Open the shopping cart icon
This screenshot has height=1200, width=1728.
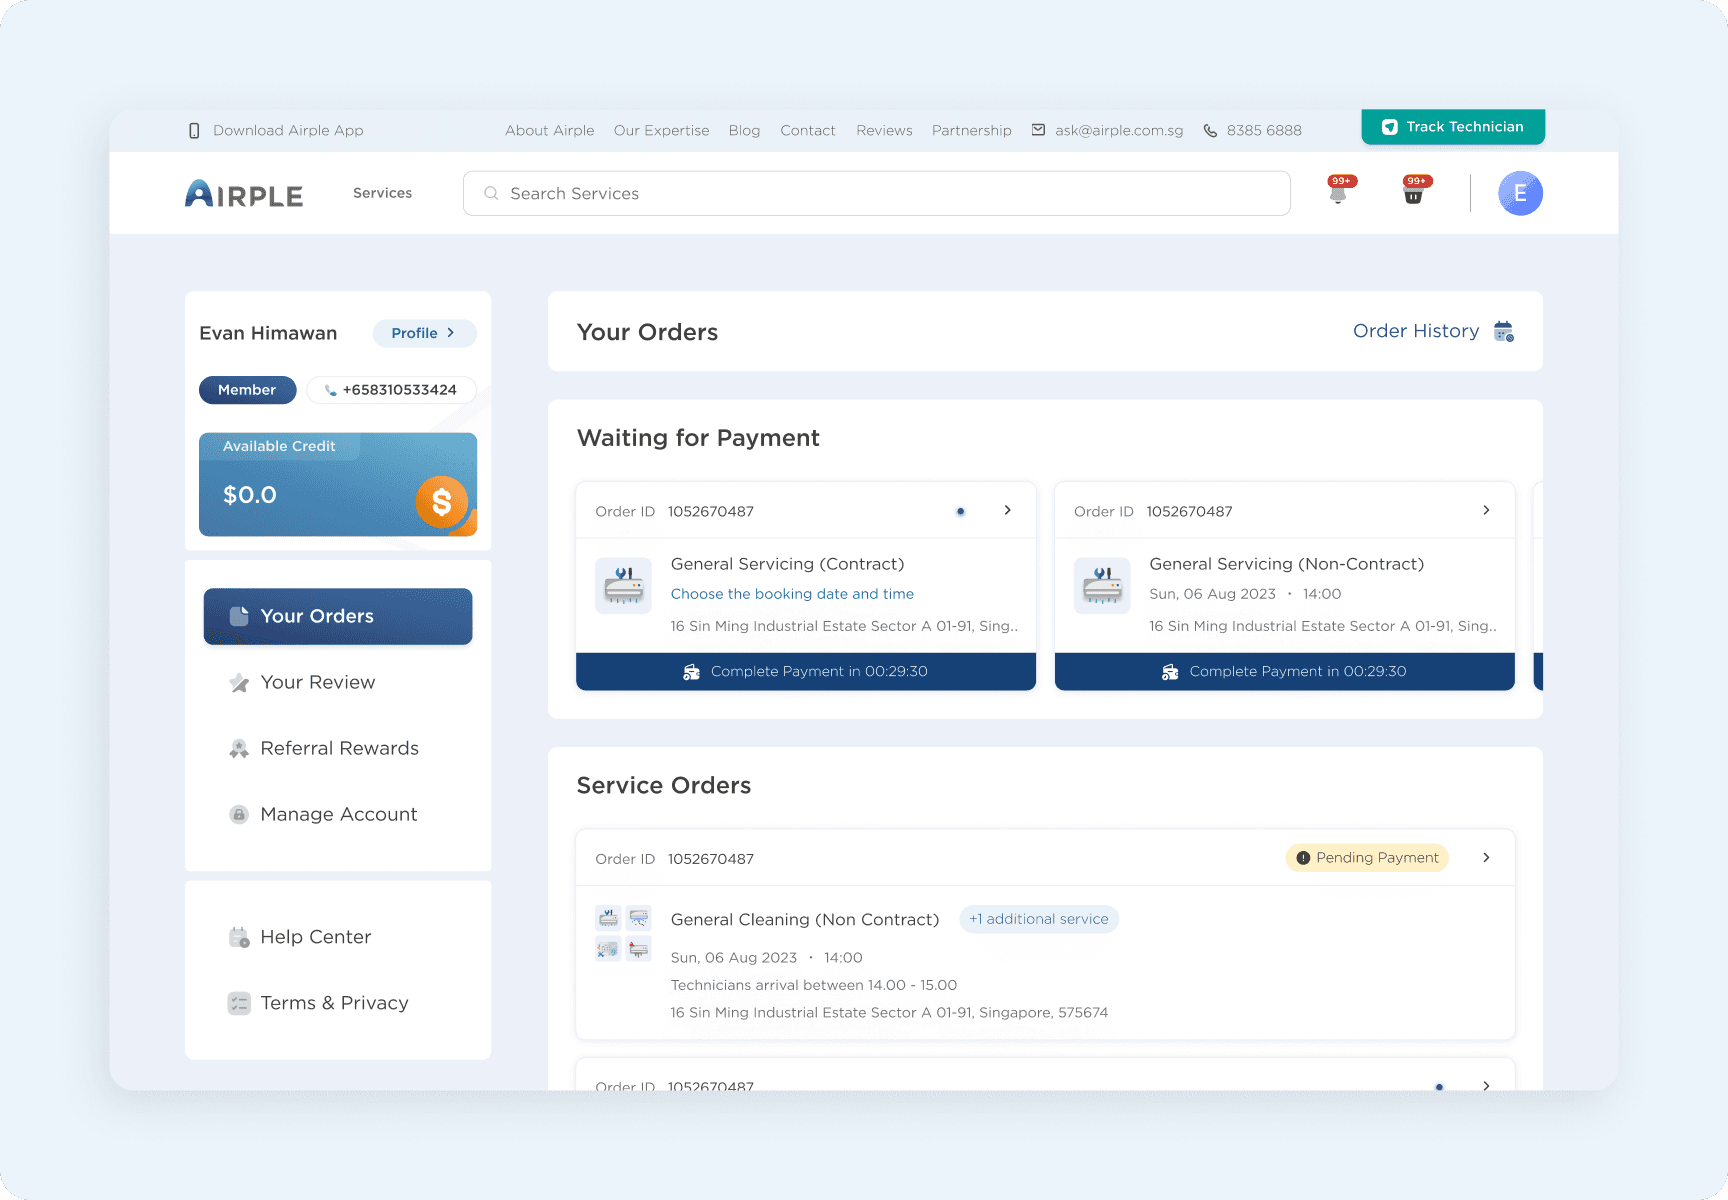1414,192
